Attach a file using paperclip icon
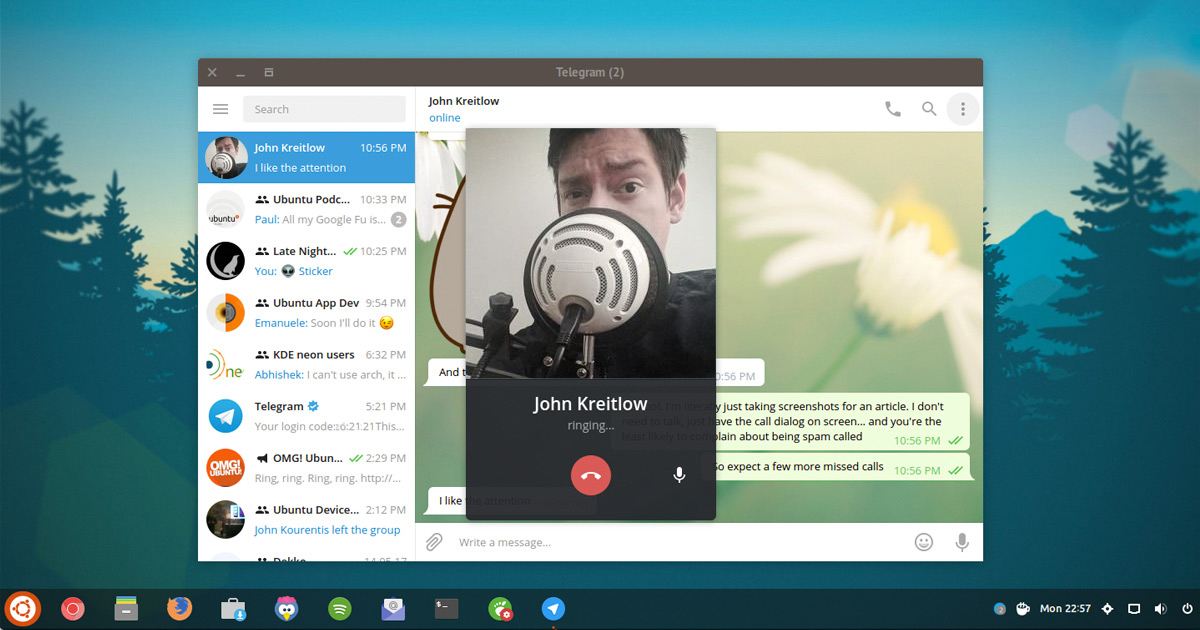Viewport: 1200px width, 630px height. pos(434,542)
